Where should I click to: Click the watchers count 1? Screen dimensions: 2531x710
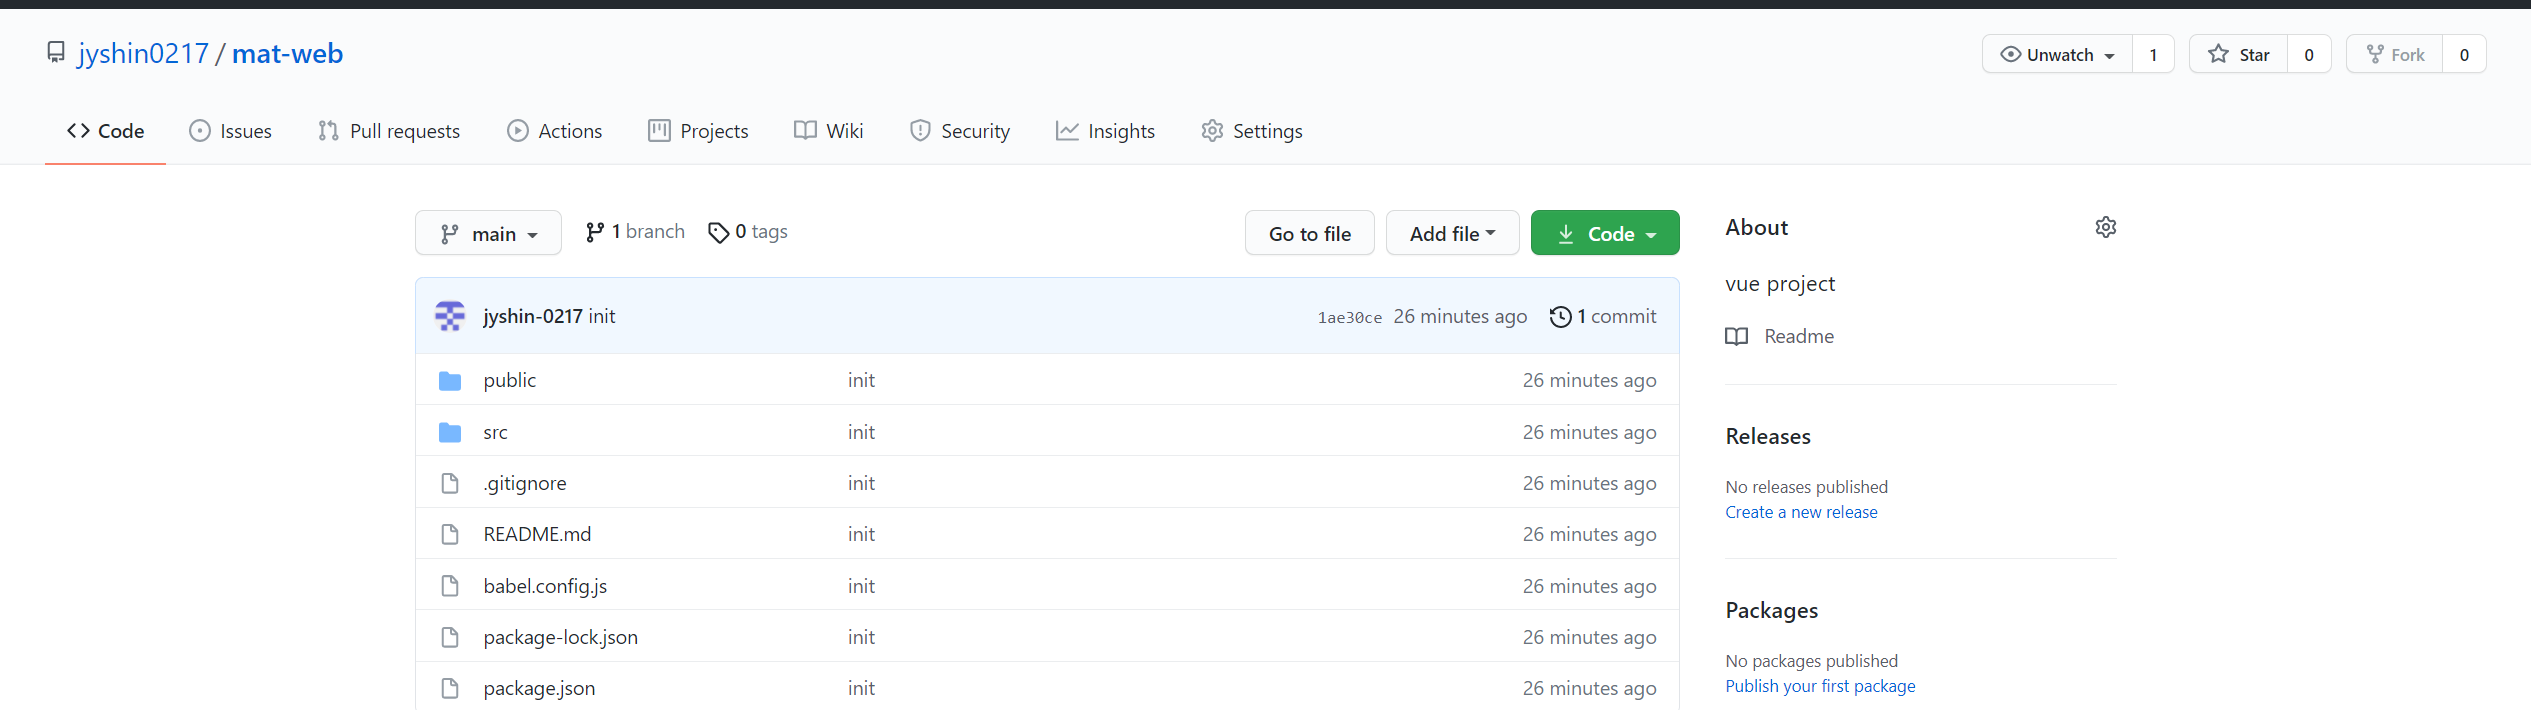(x=2153, y=54)
